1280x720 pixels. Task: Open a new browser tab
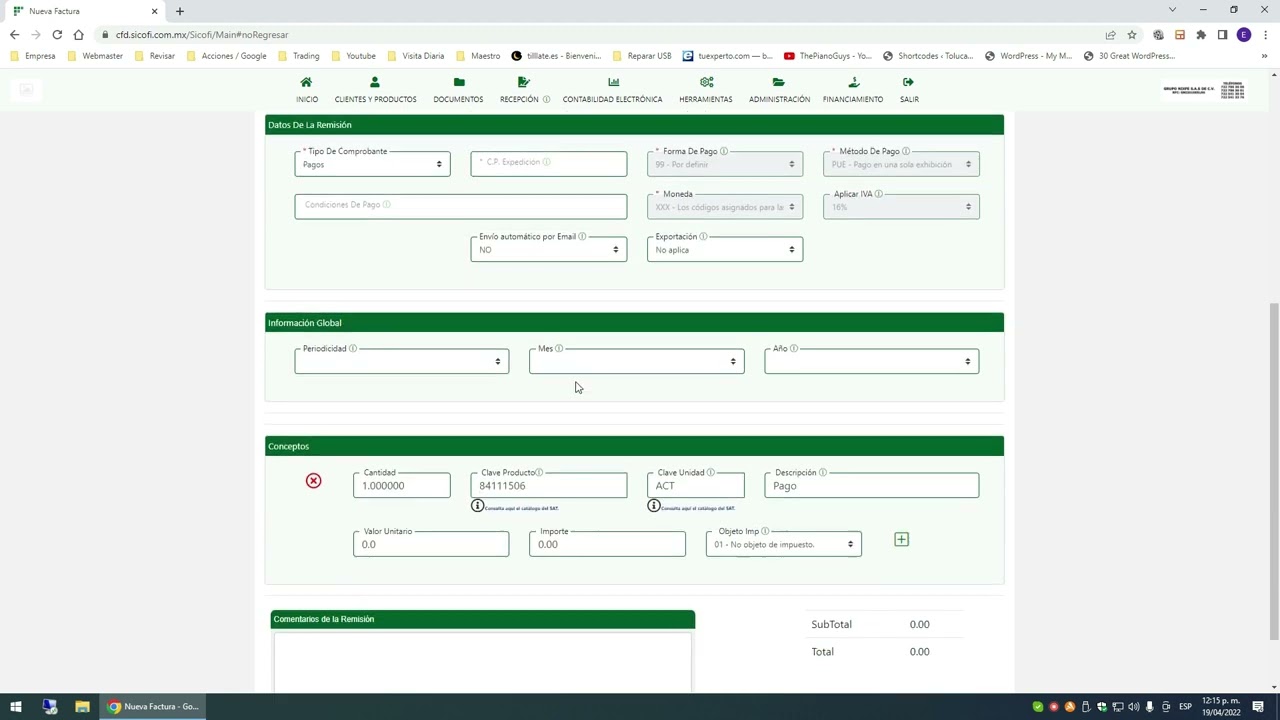click(x=180, y=11)
